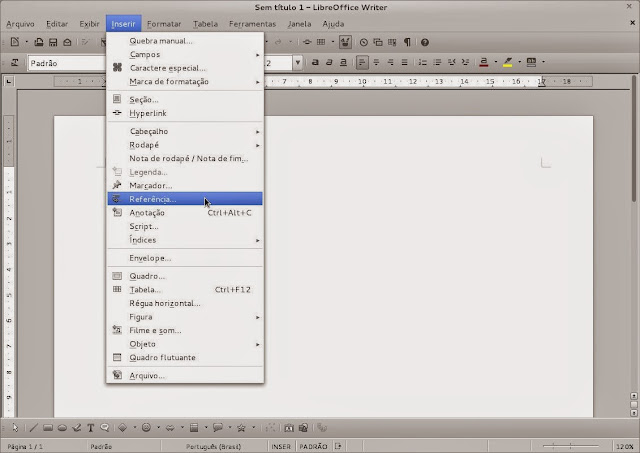Adjust the zoom slider in status bar

coord(570,446)
